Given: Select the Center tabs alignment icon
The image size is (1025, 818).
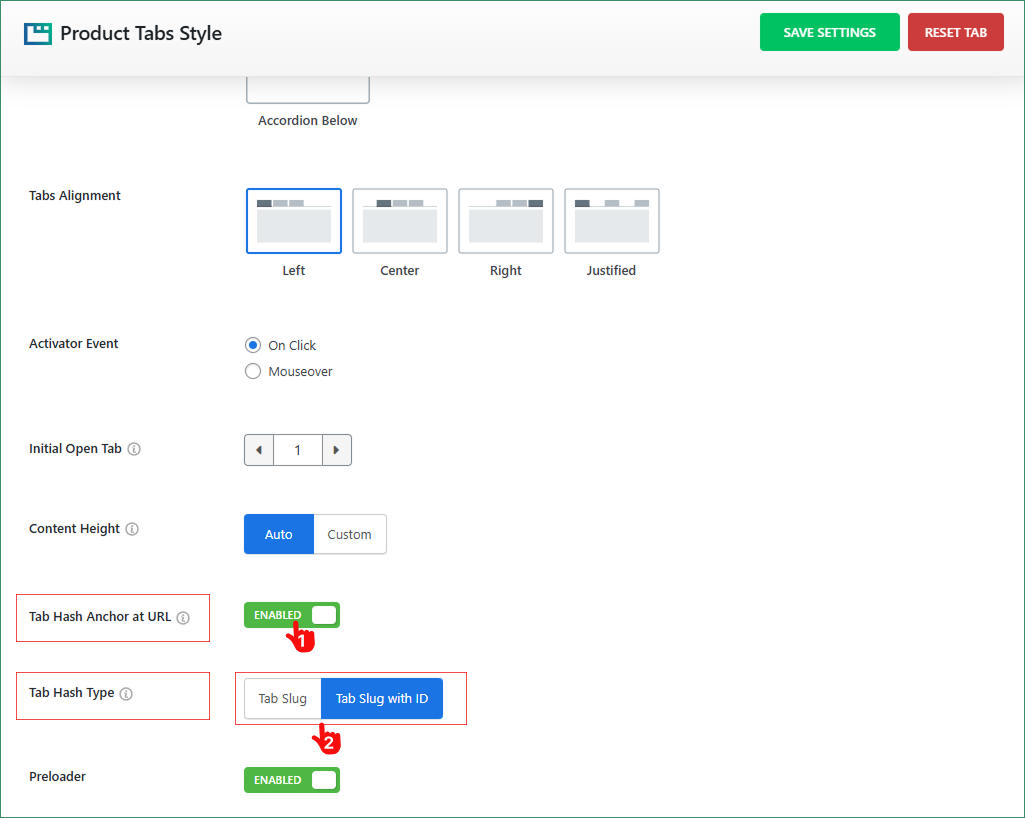Looking at the screenshot, I should 399,220.
